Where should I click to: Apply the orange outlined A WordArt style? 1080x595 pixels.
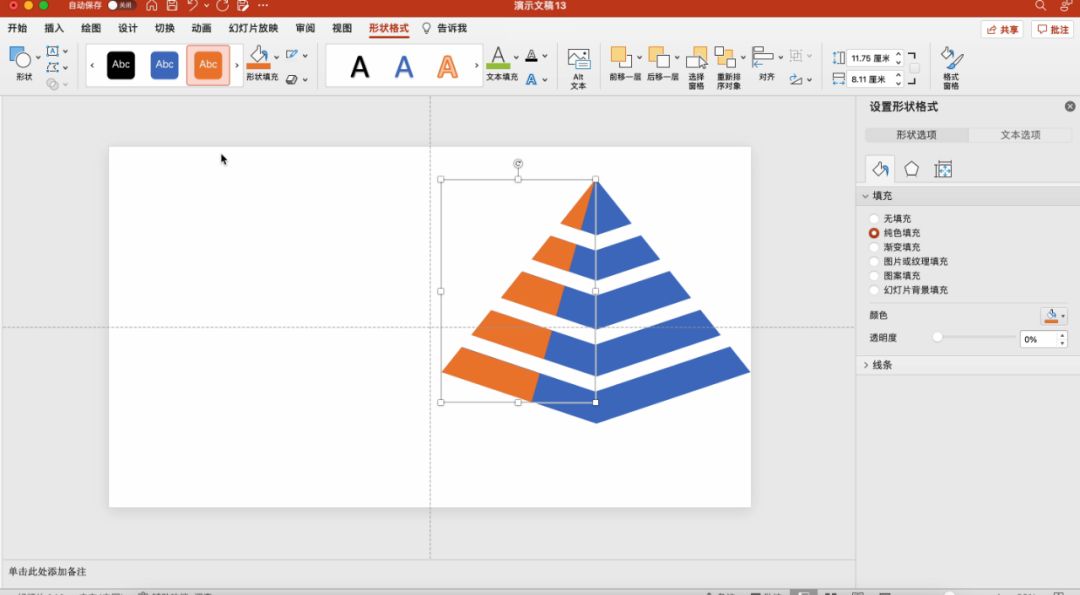click(x=448, y=67)
